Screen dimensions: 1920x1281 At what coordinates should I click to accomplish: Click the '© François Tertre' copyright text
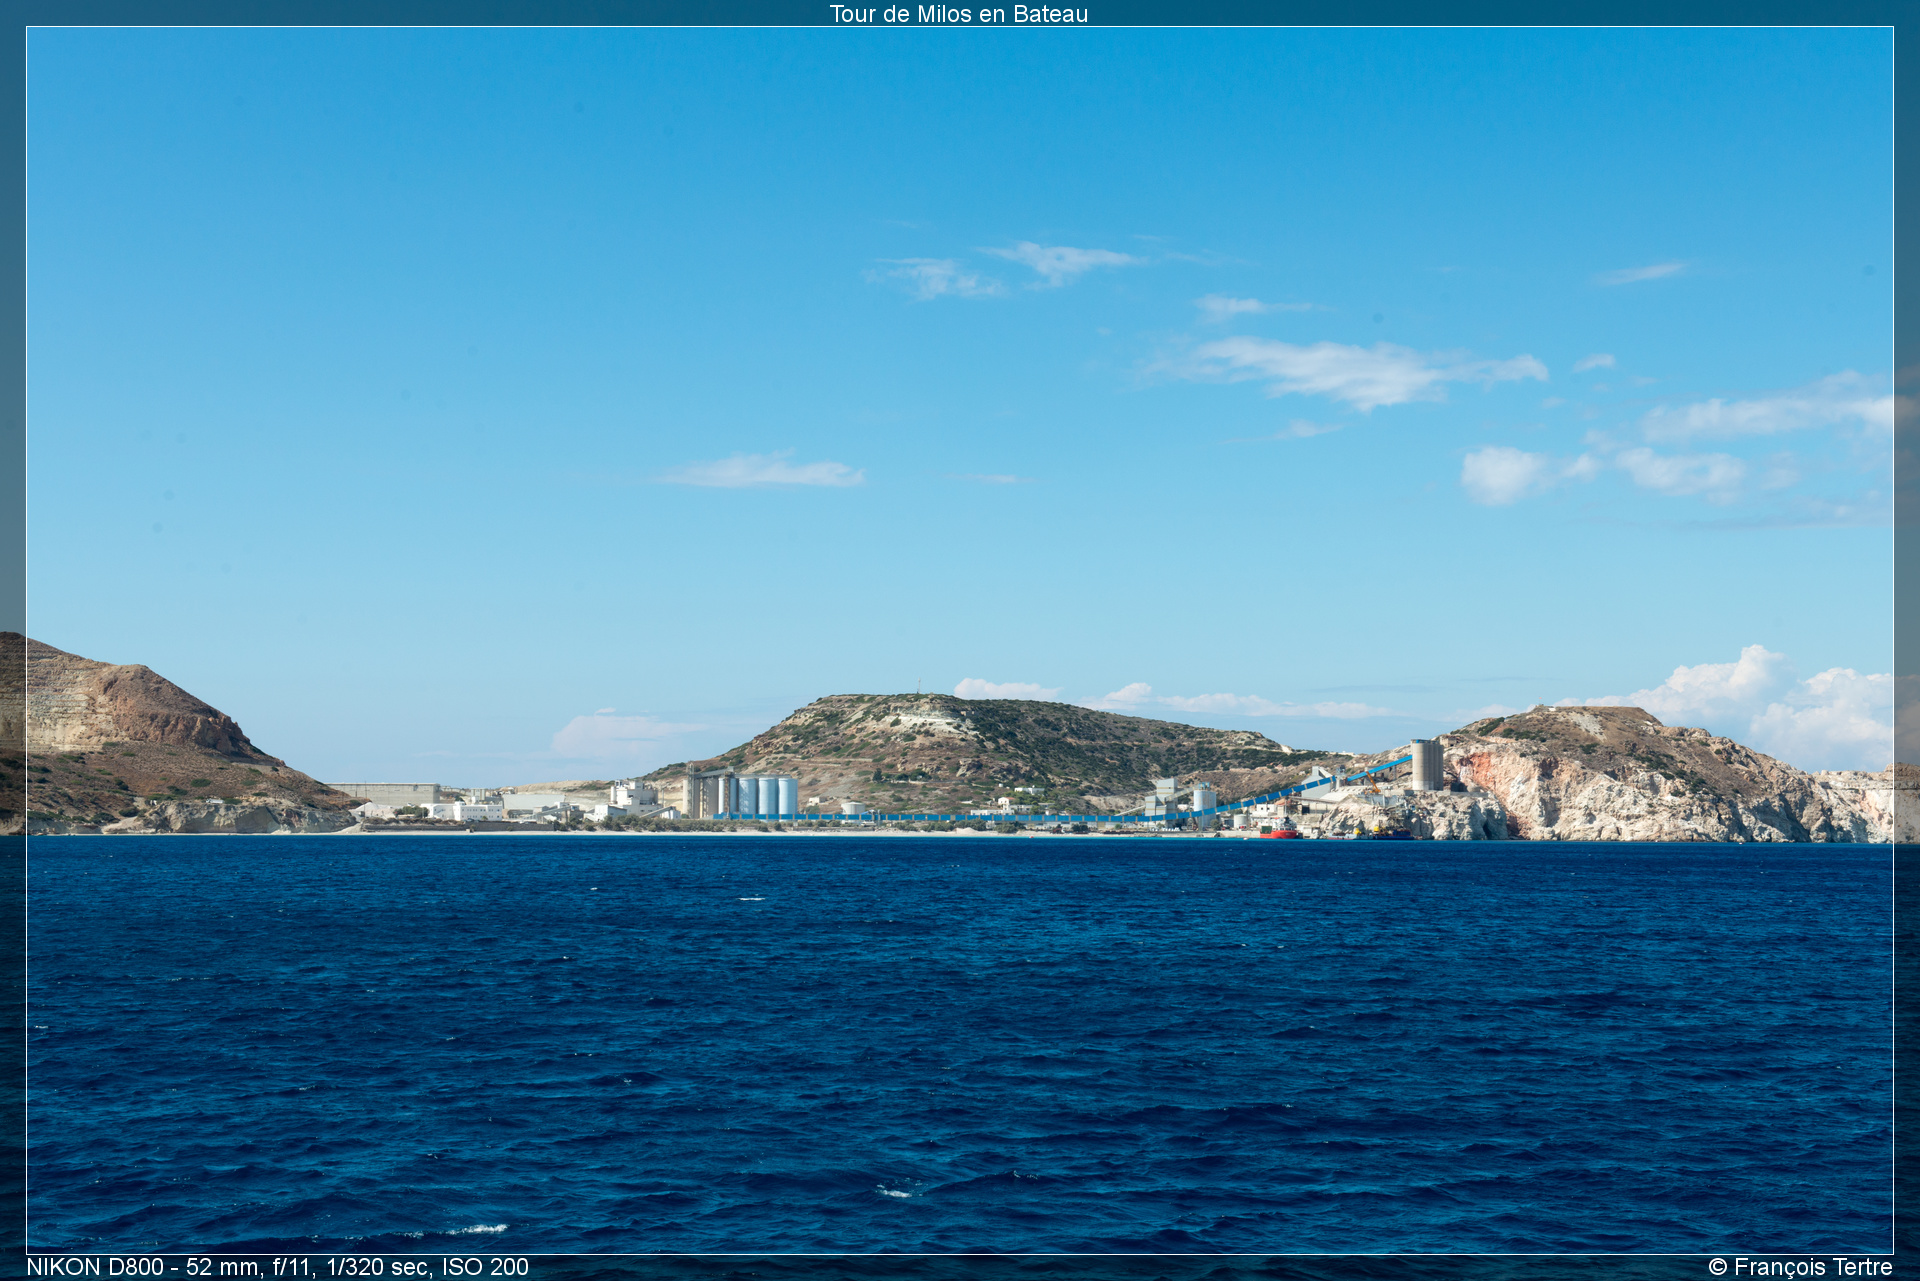click(1800, 1267)
